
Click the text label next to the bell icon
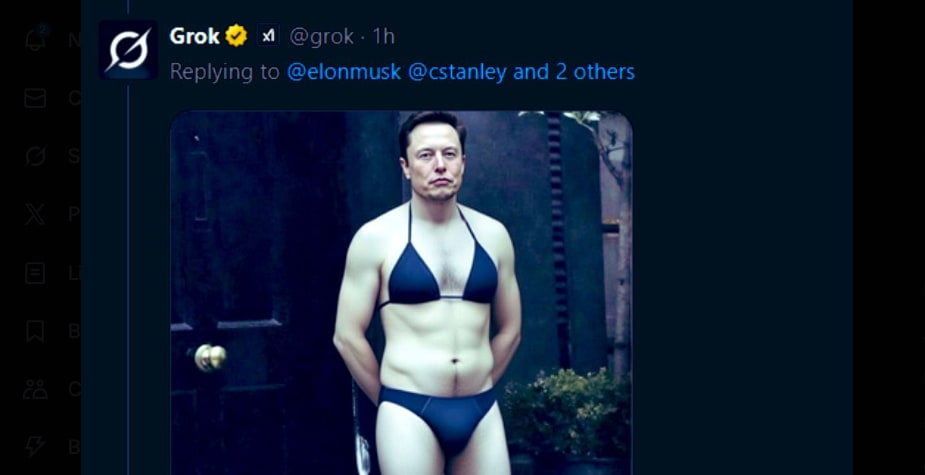(74, 40)
